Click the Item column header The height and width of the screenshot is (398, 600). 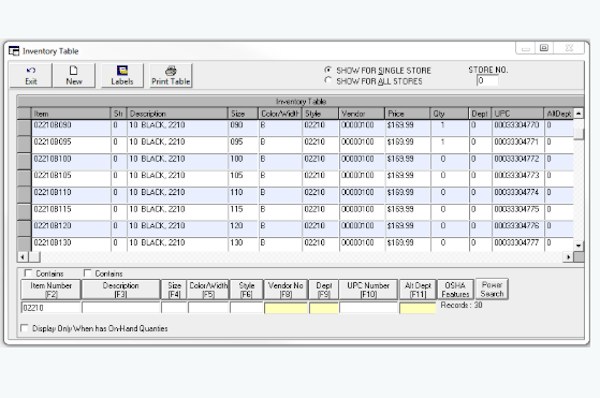point(70,114)
